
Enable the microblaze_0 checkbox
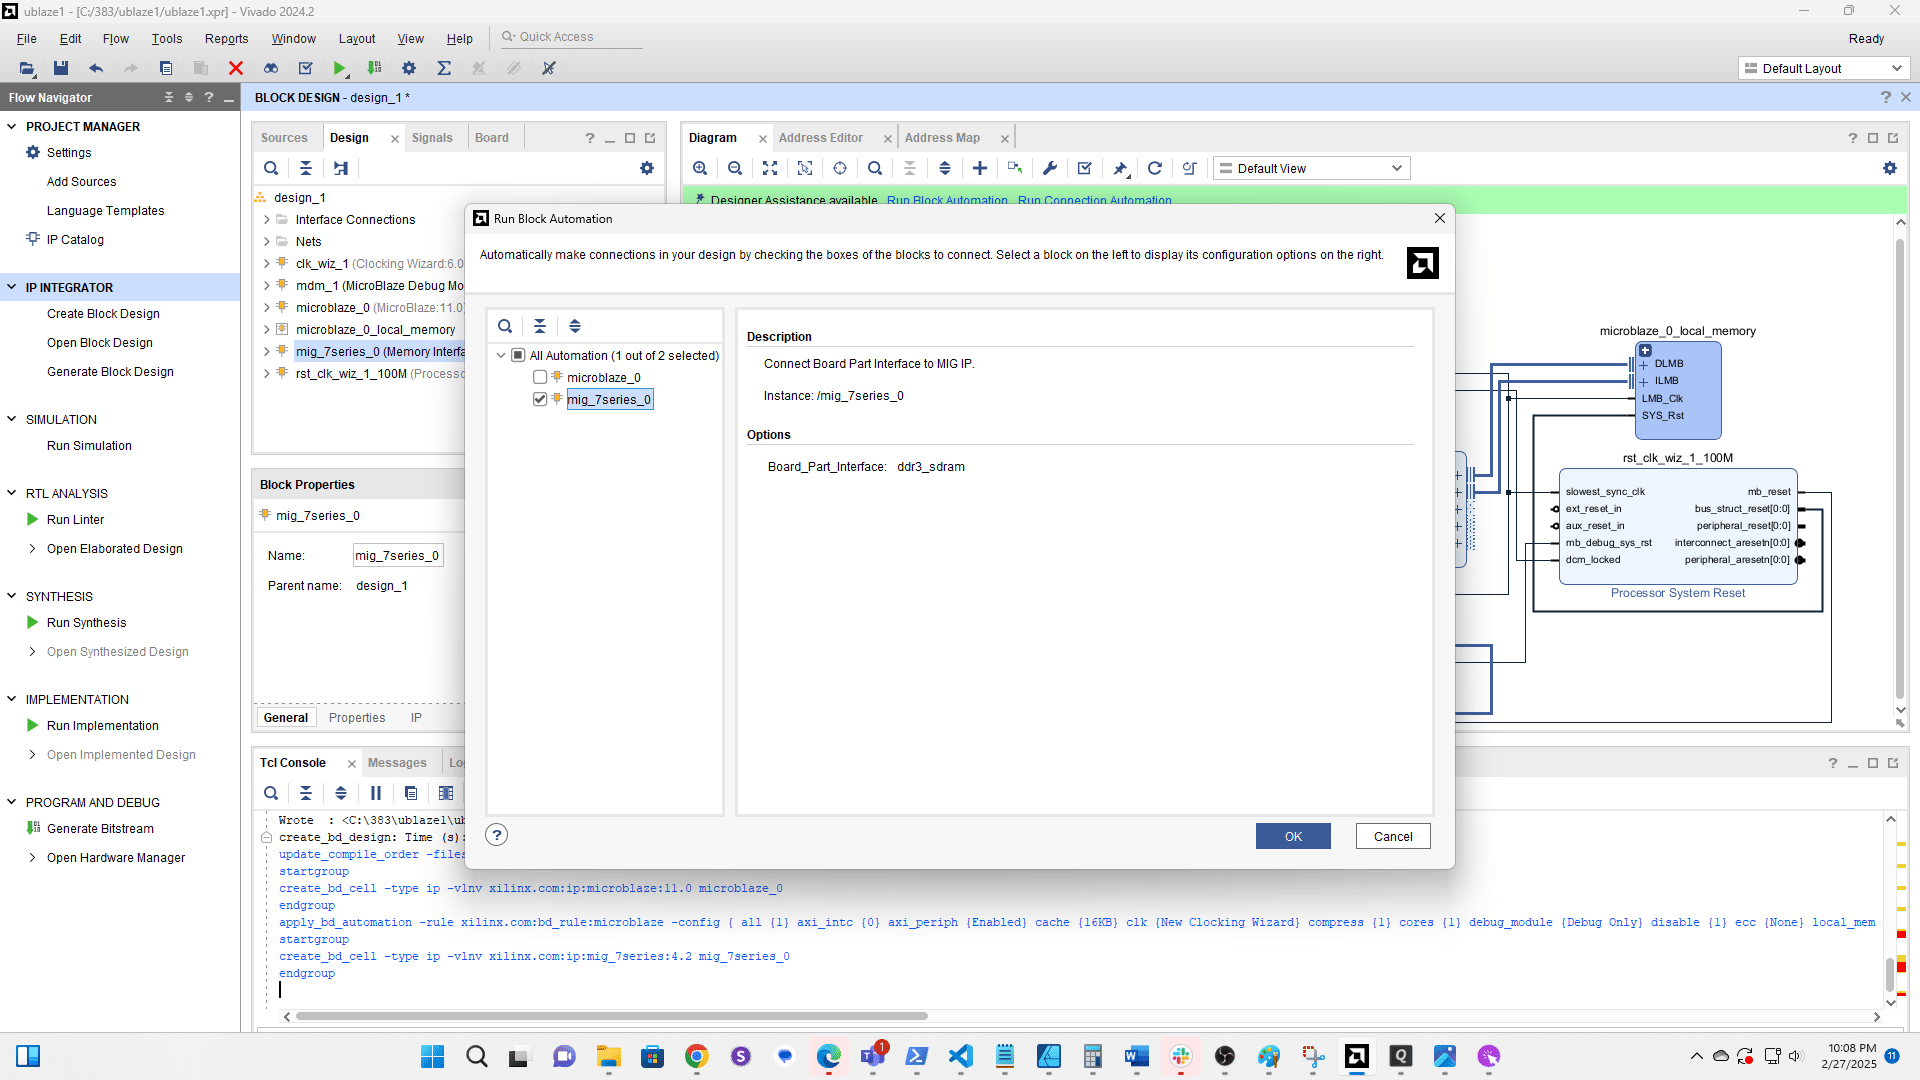coord(540,377)
